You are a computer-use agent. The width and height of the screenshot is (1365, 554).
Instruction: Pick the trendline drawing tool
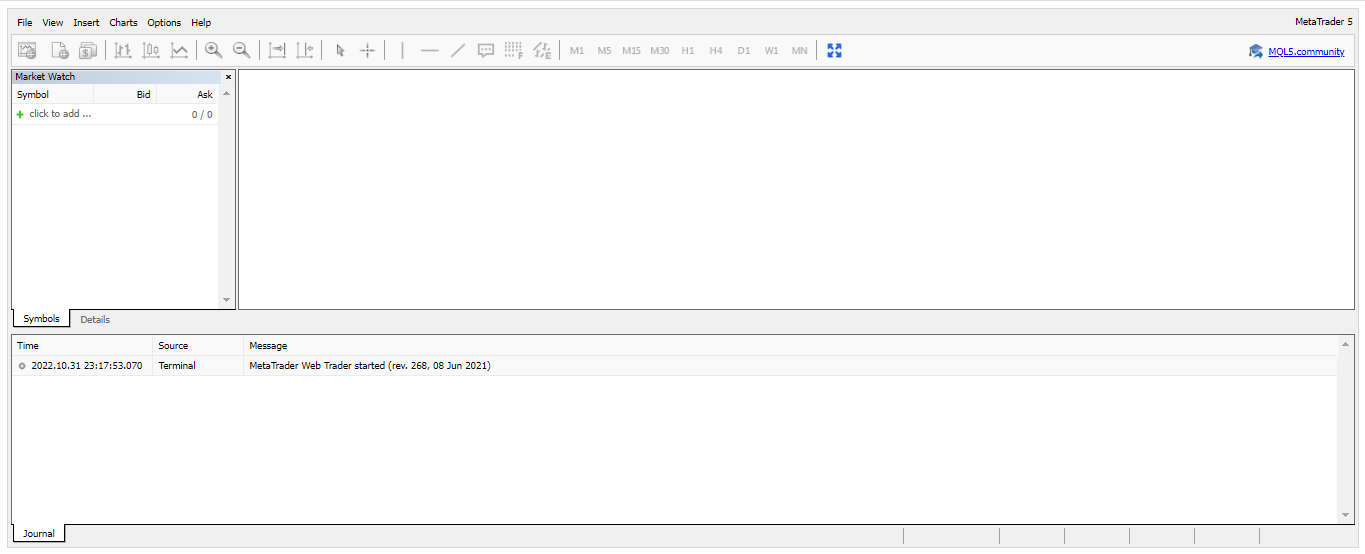tap(458, 50)
